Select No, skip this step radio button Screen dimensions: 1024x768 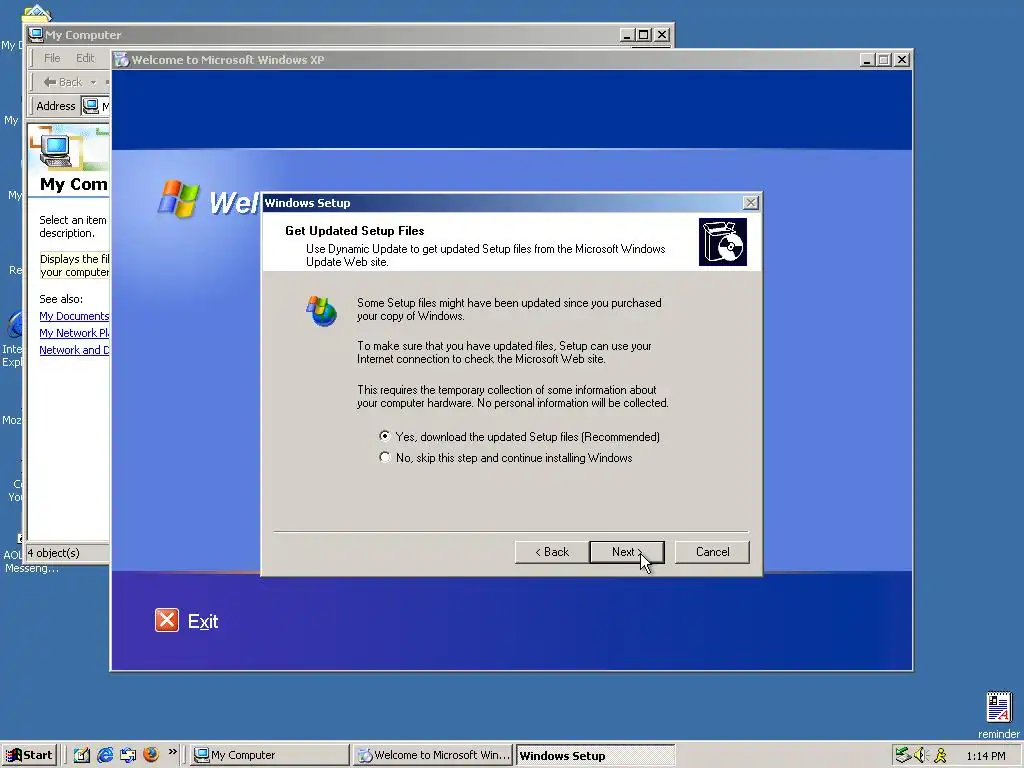384,457
